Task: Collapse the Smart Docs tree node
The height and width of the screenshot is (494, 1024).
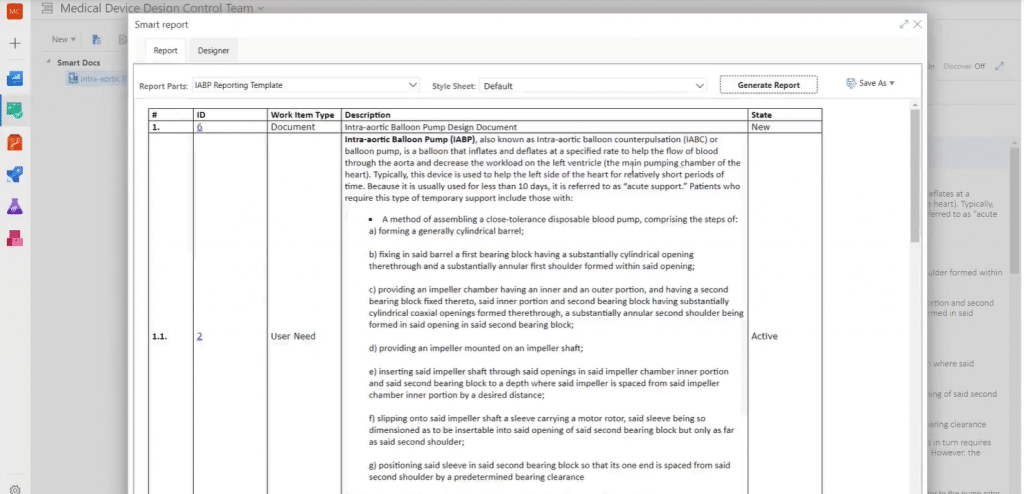Action: pyautogui.click(x=49, y=63)
